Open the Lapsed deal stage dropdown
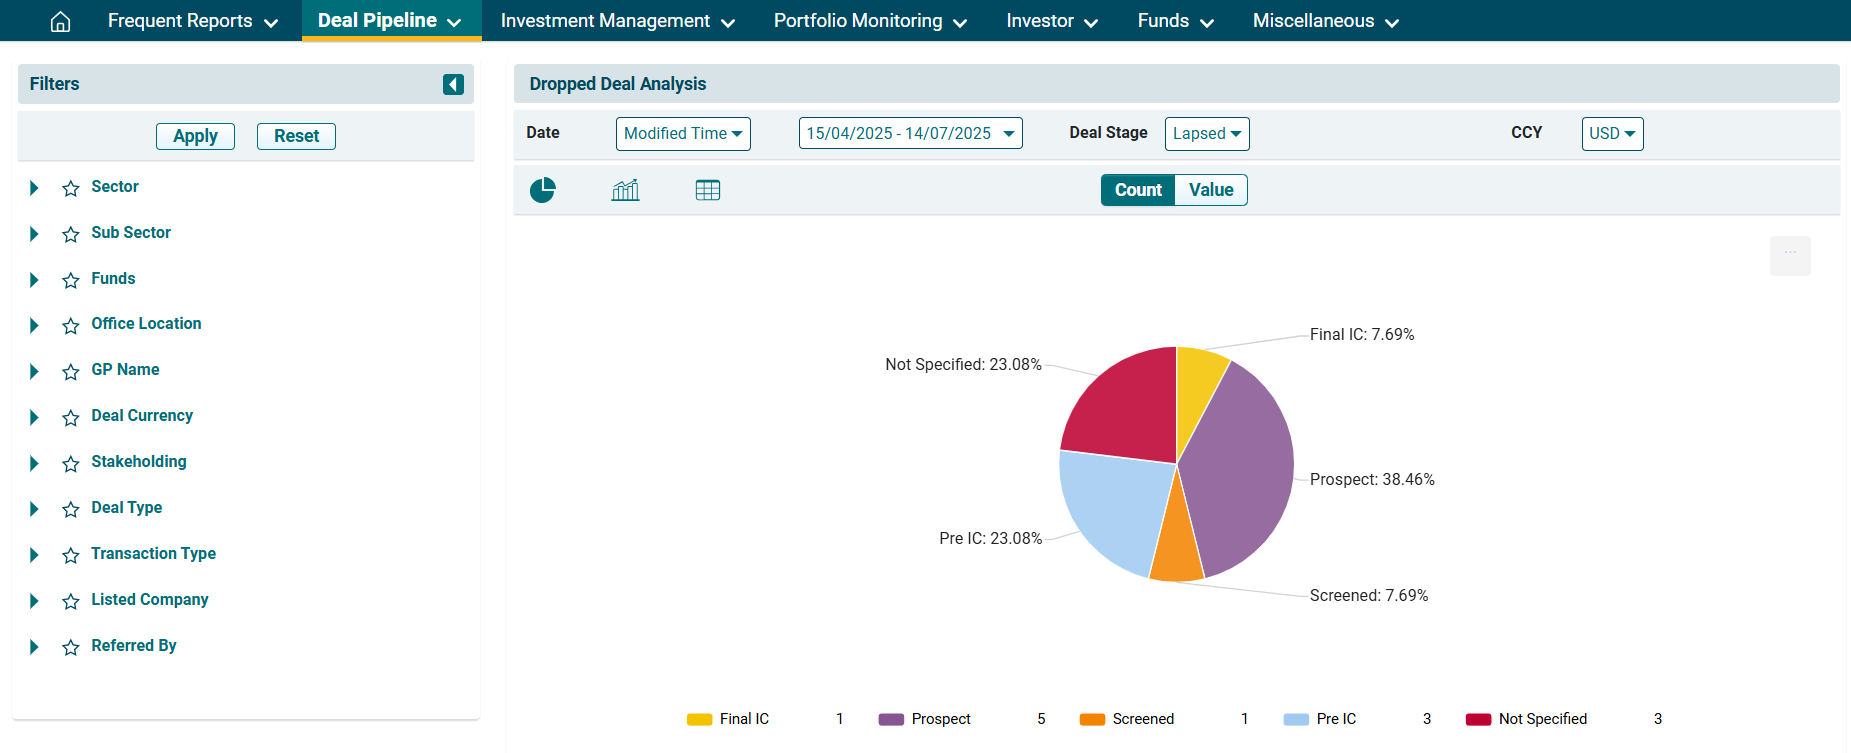The width and height of the screenshot is (1851, 753). click(x=1206, y=134)
